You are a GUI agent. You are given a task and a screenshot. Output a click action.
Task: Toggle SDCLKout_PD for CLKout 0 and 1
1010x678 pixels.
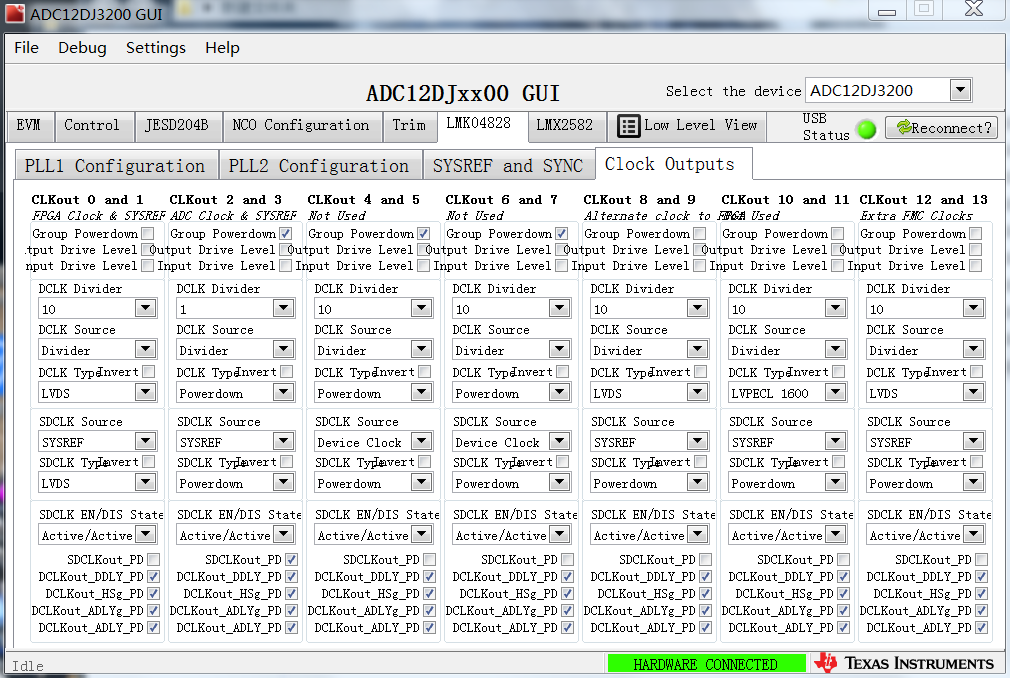pos(153,560)
